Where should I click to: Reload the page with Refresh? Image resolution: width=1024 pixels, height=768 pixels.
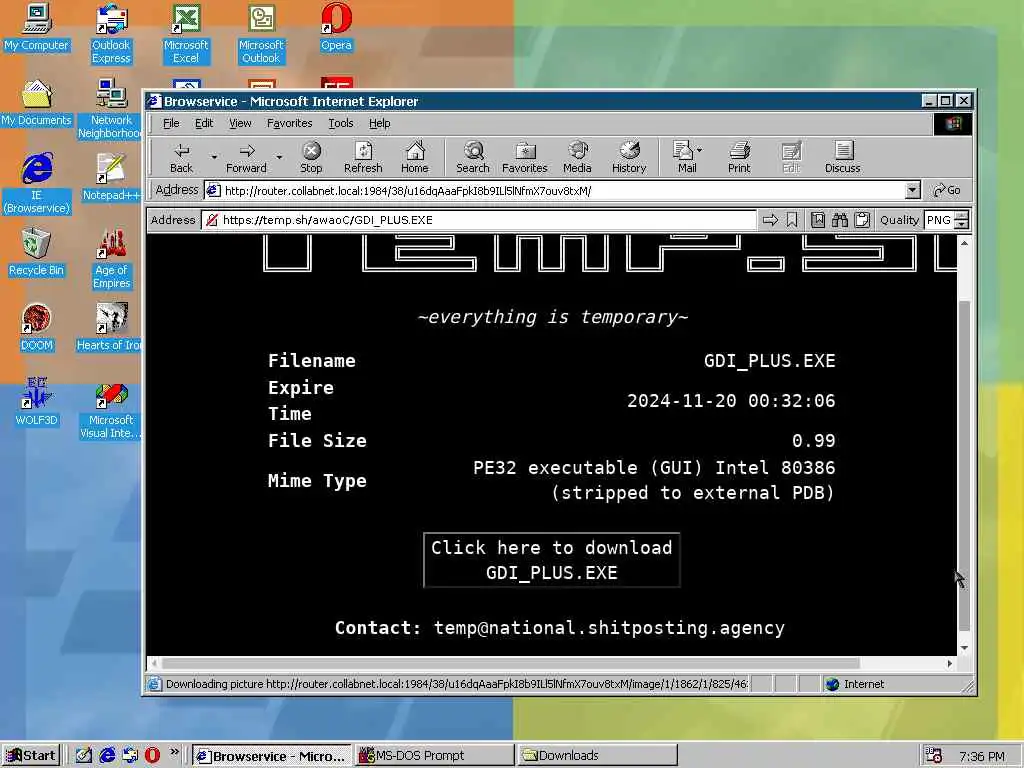click(363, 158)
